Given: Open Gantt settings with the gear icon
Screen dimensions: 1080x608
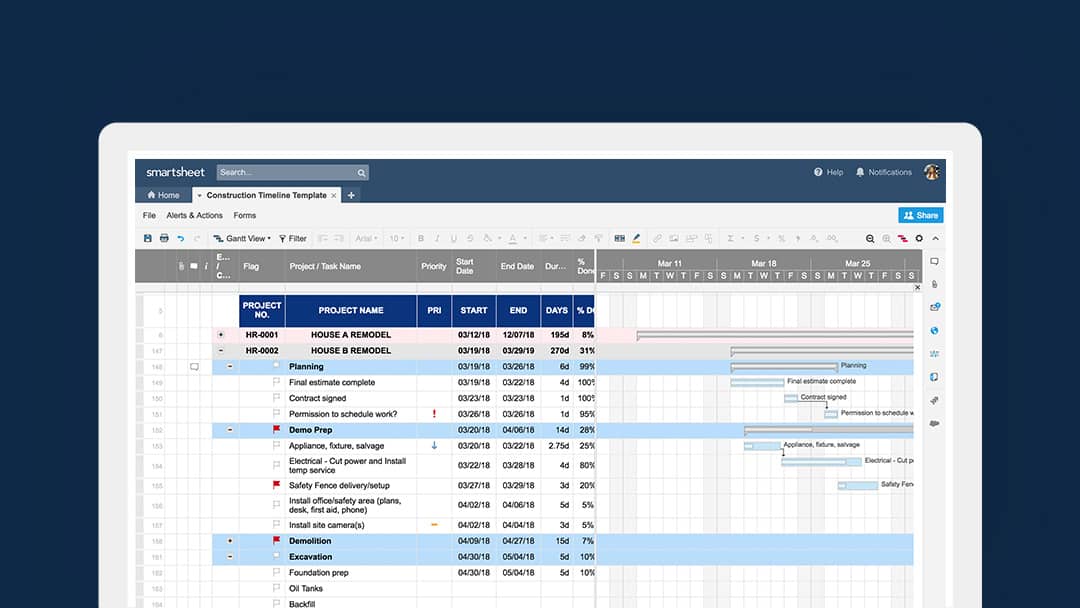Looking at the screenshot, I should pyautogui.click(x=919, y=239).
